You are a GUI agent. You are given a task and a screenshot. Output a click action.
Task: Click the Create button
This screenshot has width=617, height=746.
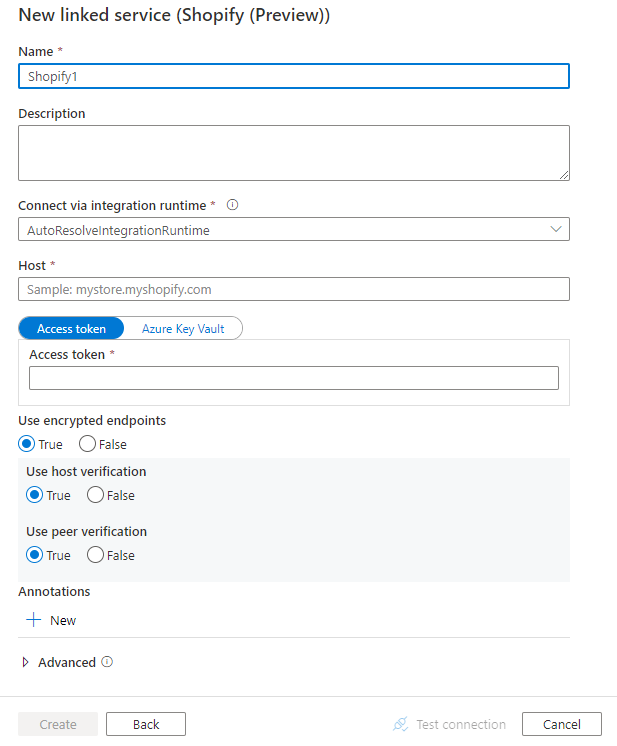(58, 724)
